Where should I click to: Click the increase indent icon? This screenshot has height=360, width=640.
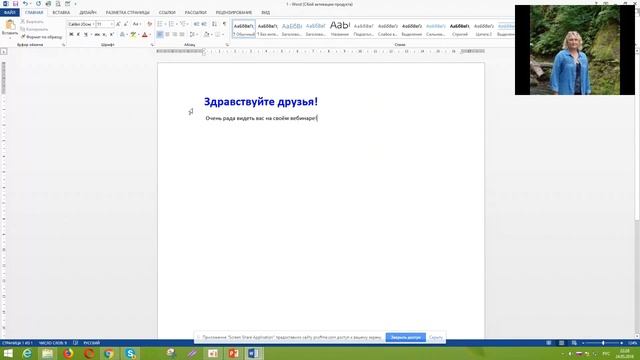[x=204, y=24]
